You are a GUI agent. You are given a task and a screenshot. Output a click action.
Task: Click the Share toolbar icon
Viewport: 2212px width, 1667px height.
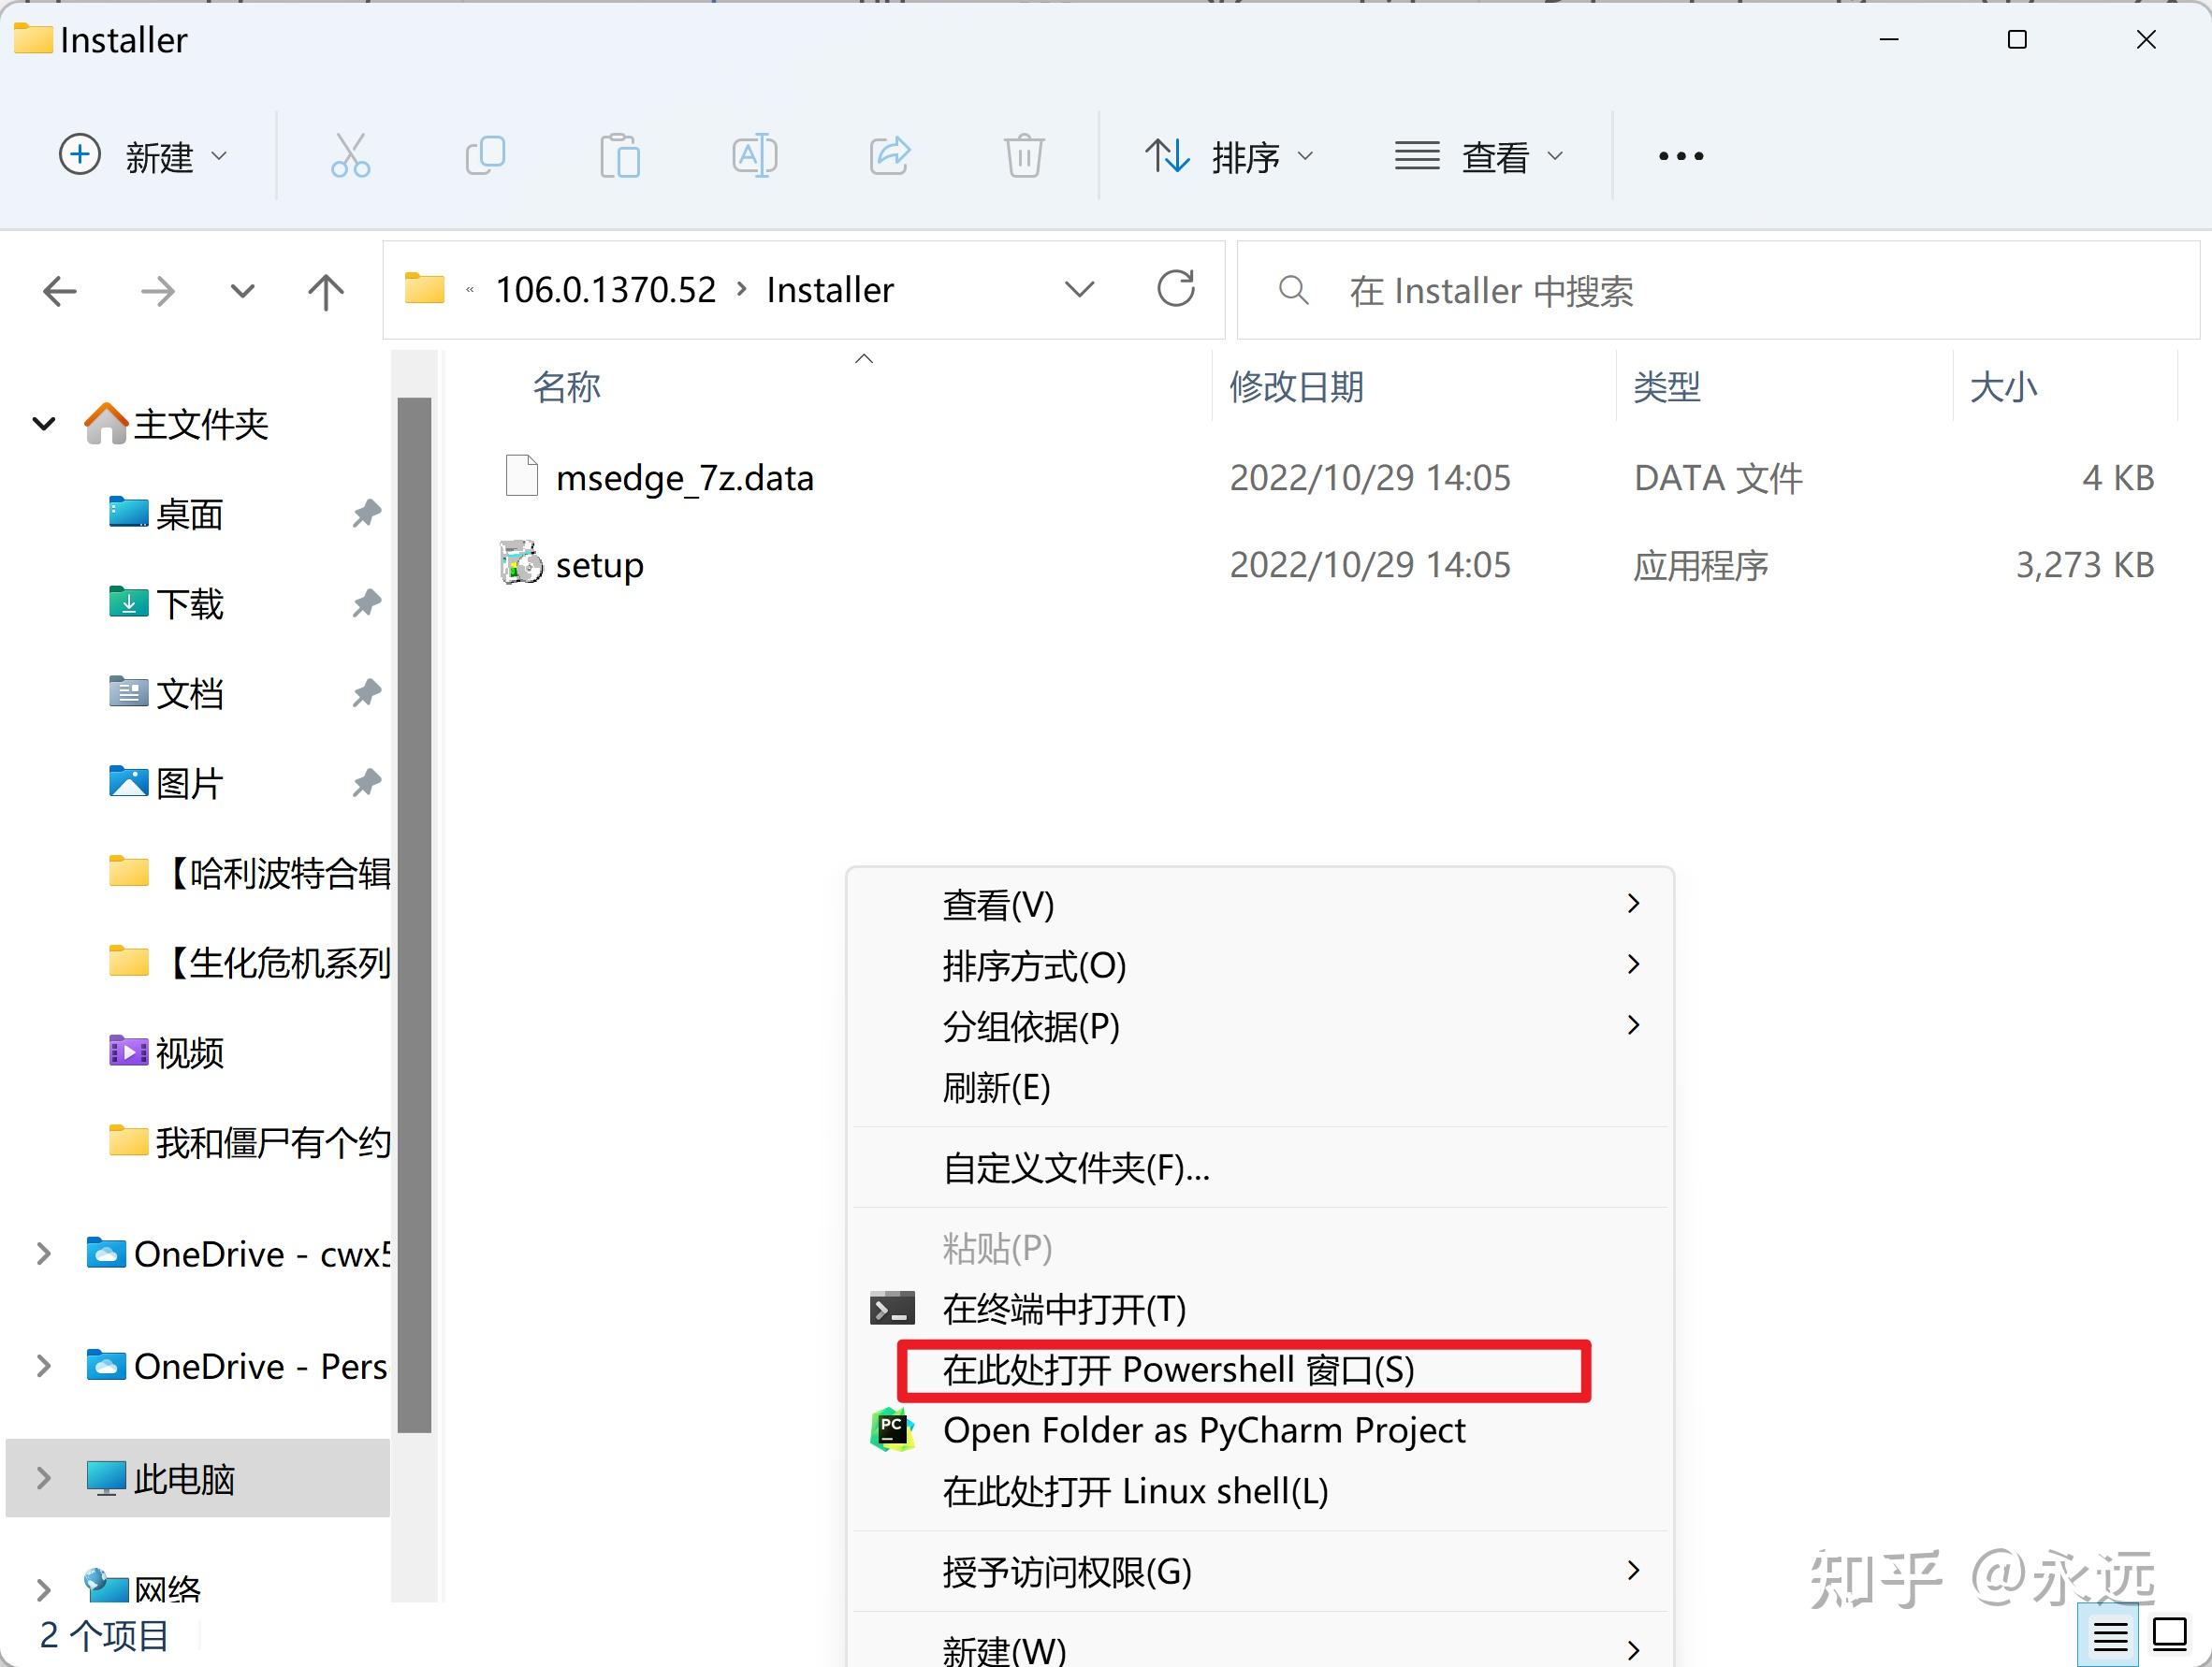(889, 156)
